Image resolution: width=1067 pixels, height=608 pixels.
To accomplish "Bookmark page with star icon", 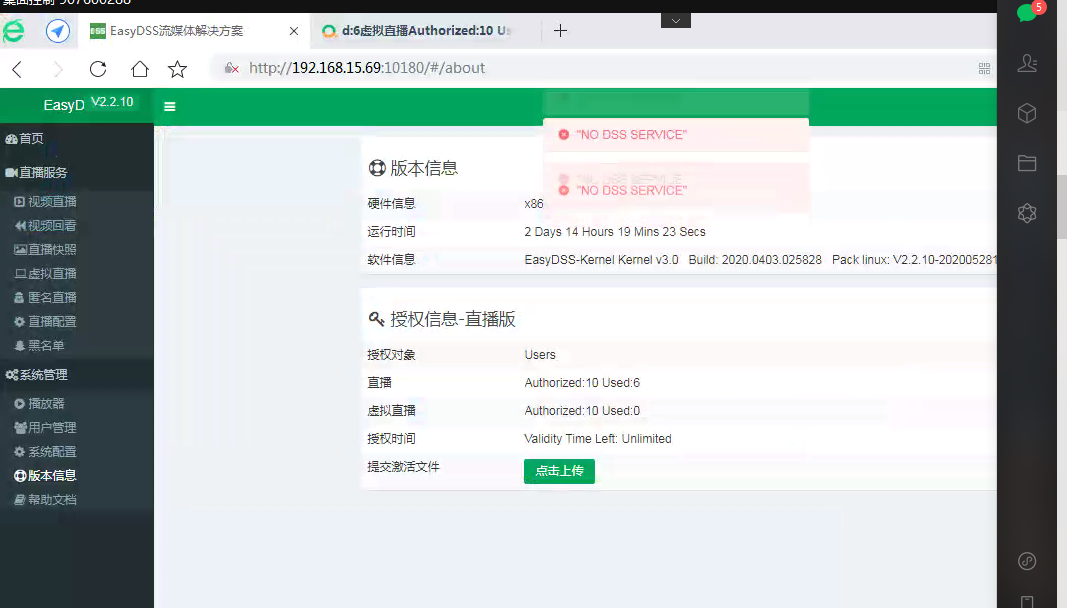I will click(x=178, y=69).
